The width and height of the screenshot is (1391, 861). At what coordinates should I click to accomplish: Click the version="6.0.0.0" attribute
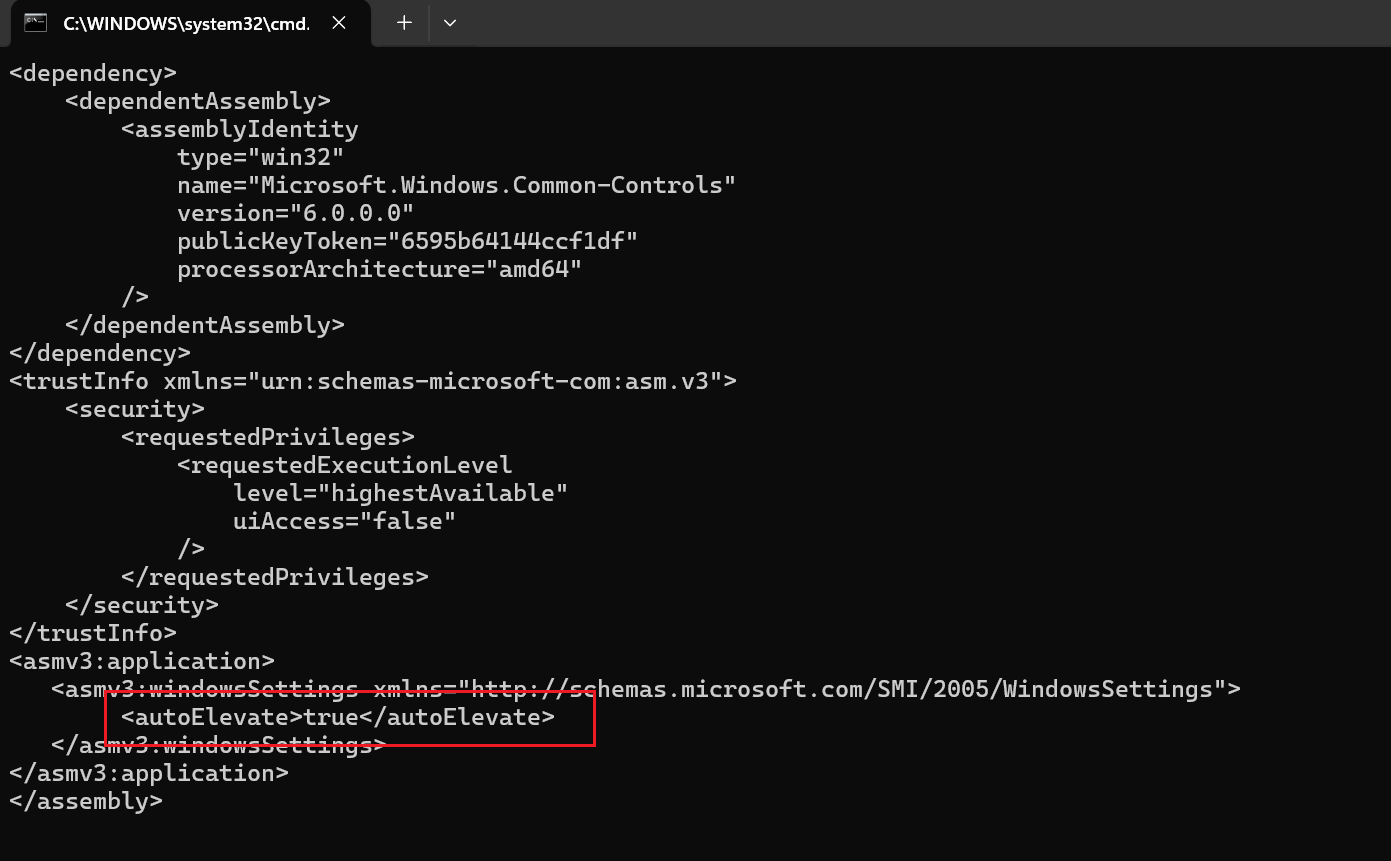pyautogui.click(x=295, y=213)
